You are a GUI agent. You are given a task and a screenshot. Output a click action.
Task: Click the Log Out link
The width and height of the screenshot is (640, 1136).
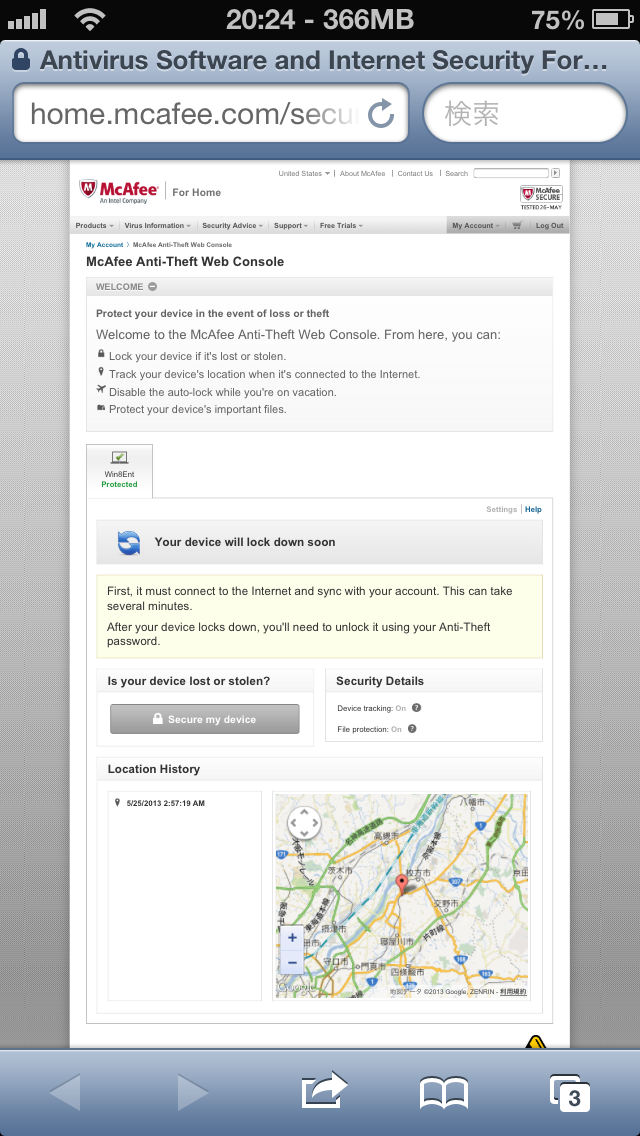(549, 225)
